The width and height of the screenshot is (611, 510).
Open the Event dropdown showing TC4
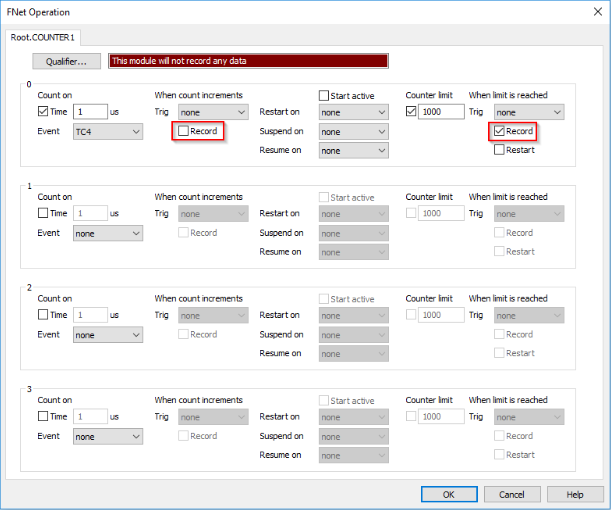pos(108,132)
